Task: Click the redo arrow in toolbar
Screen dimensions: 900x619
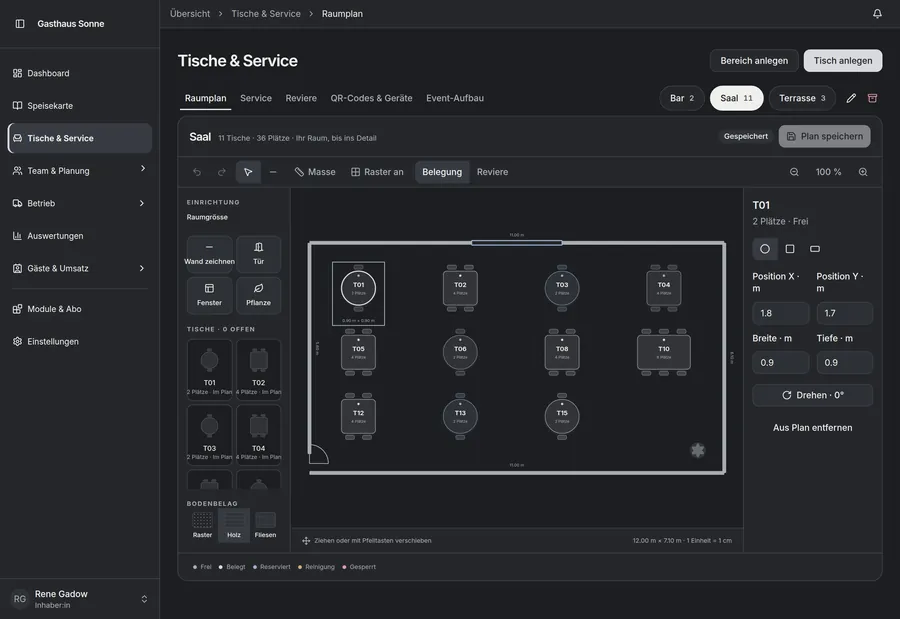Action: click(x=222, y=172)
